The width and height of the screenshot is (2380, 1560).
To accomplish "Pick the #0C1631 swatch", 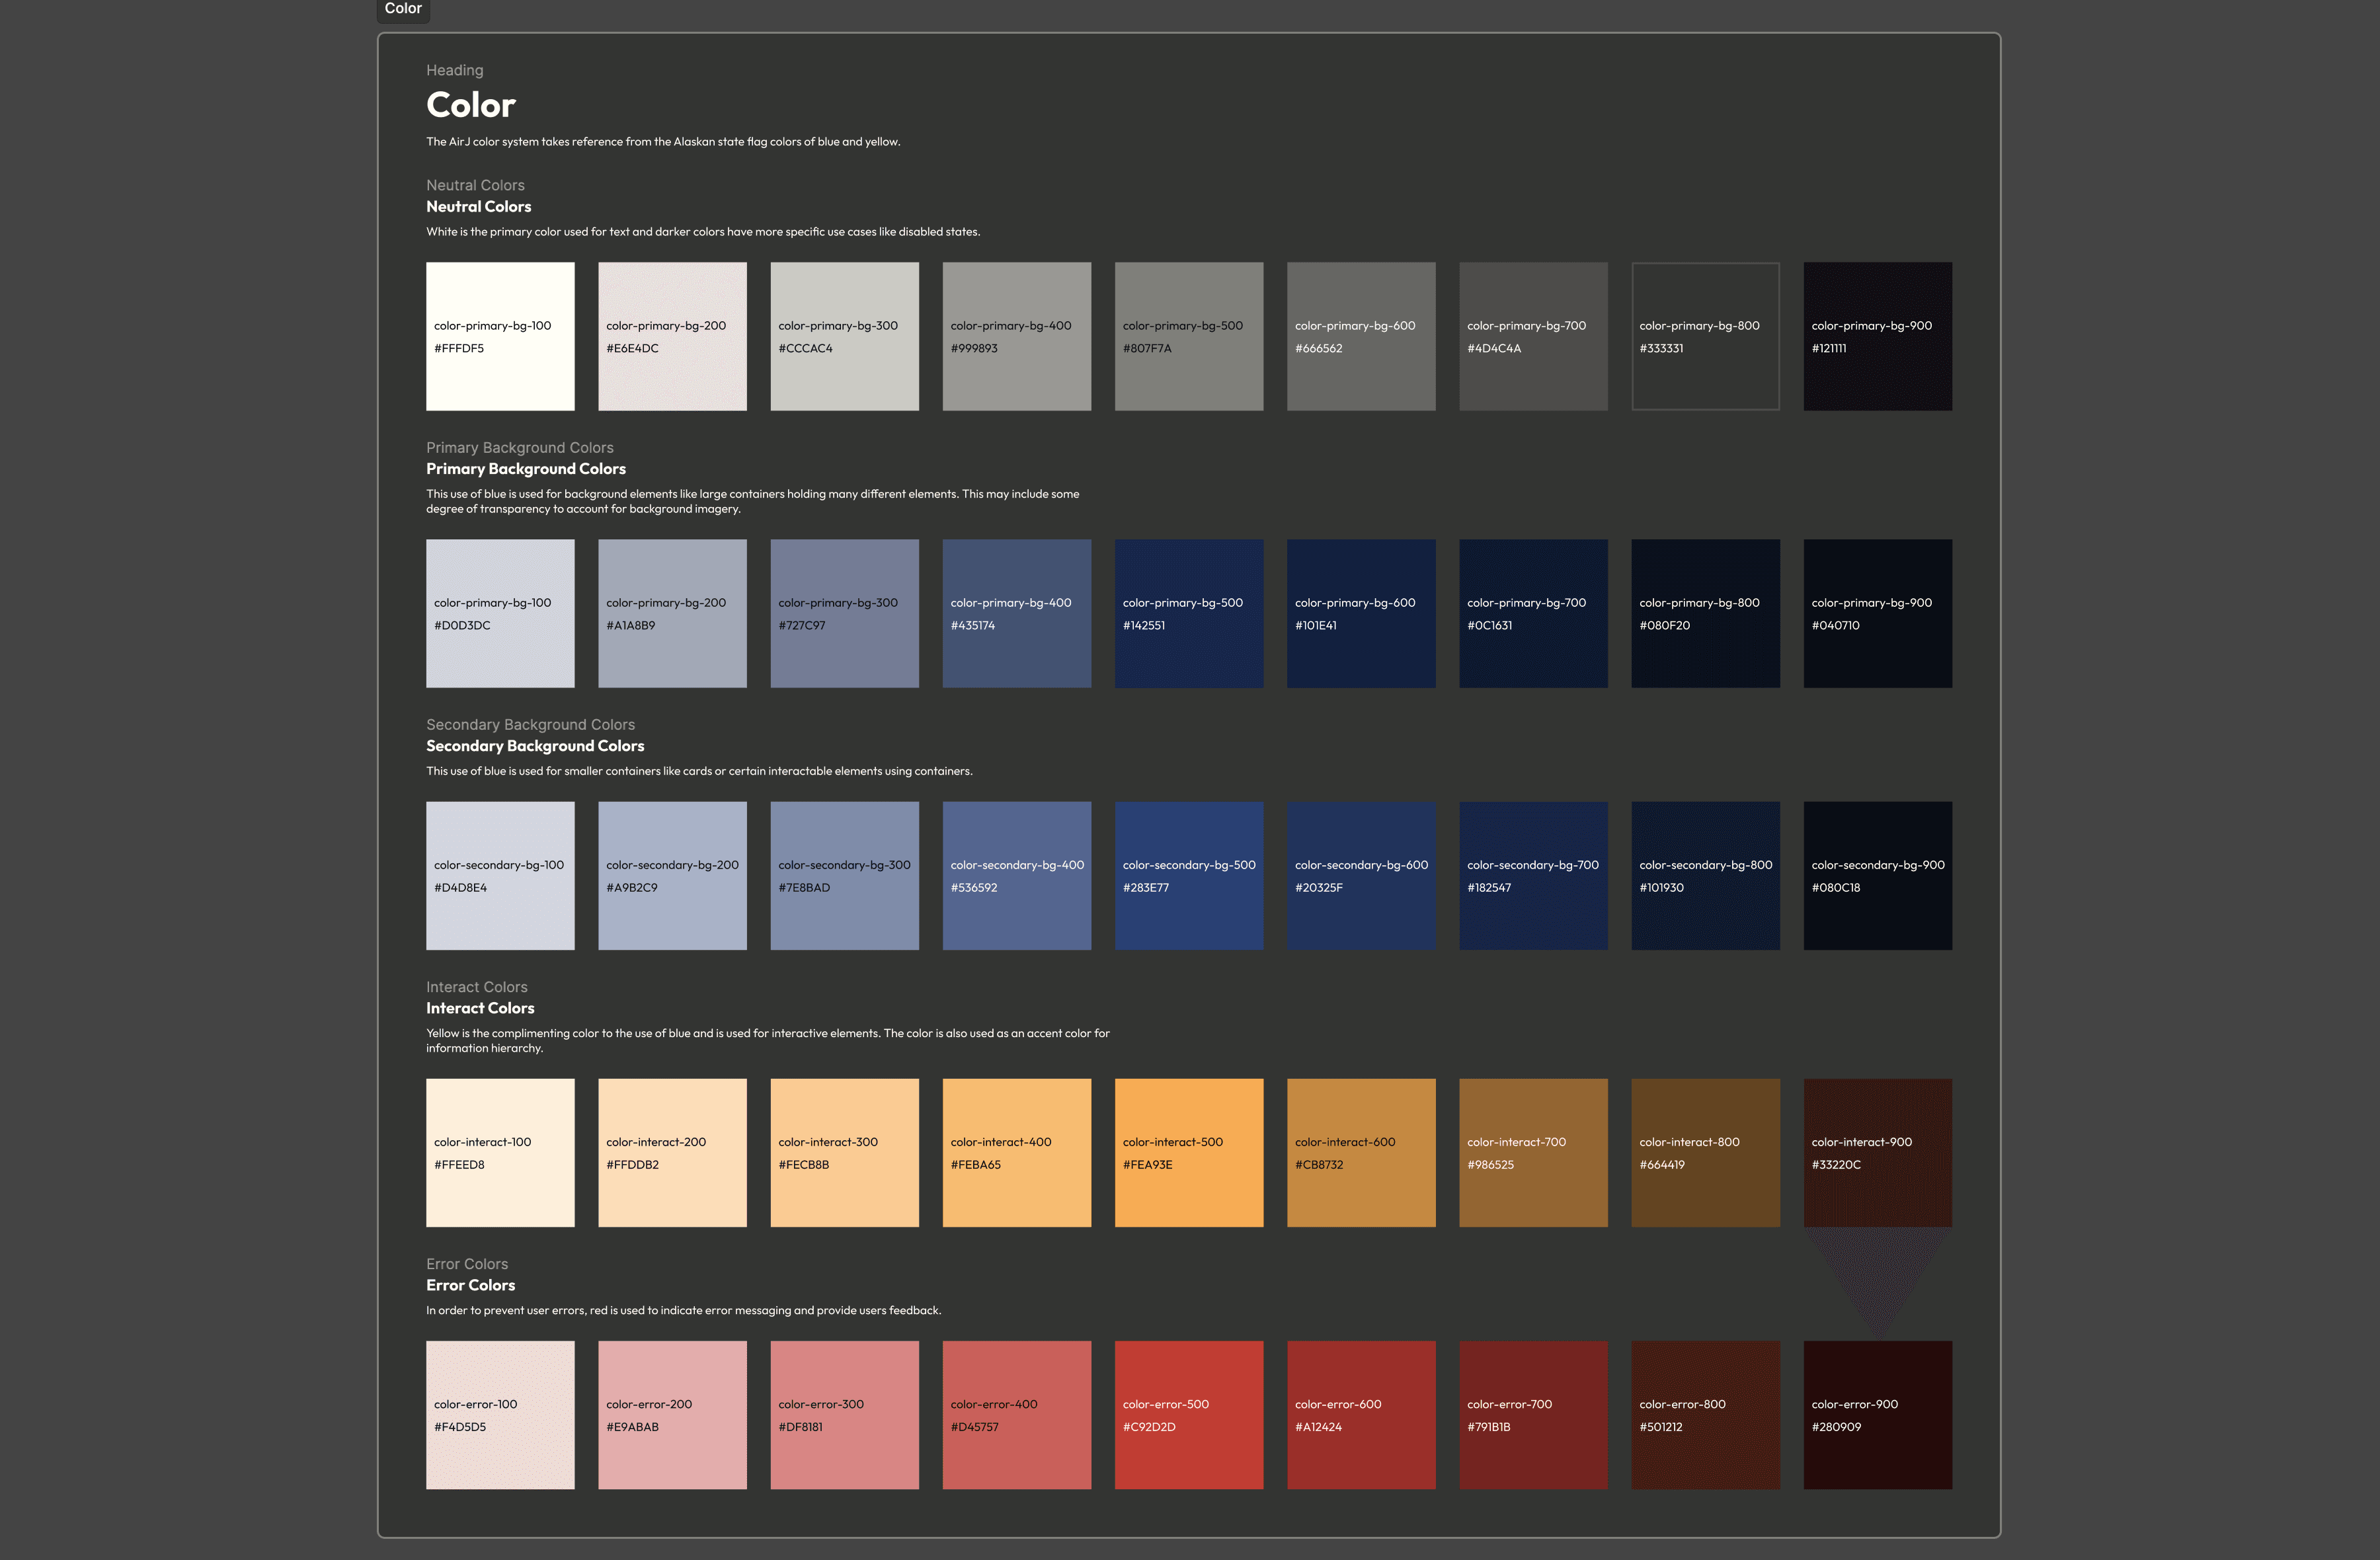I will (1533, 614).
